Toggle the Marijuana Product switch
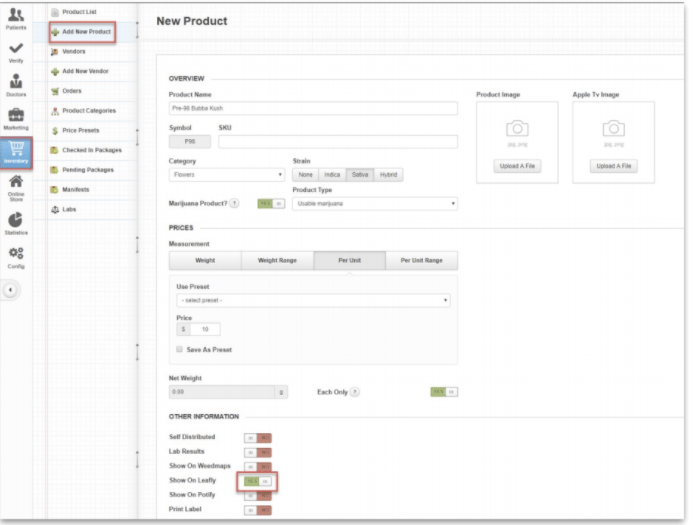Image resolution: width=694 pixels, height=525 pixels. 271,204
